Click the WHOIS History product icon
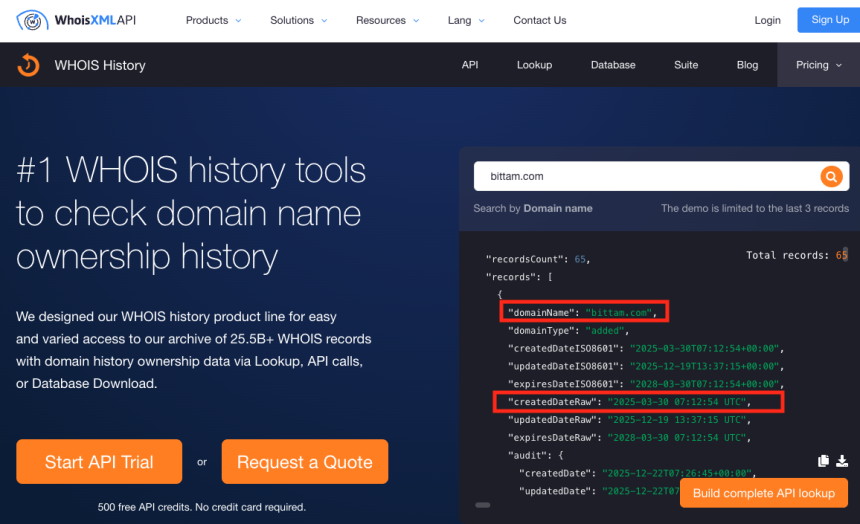Image resolution: width=860 pixels, height=524 pixels. click(28, 65)
